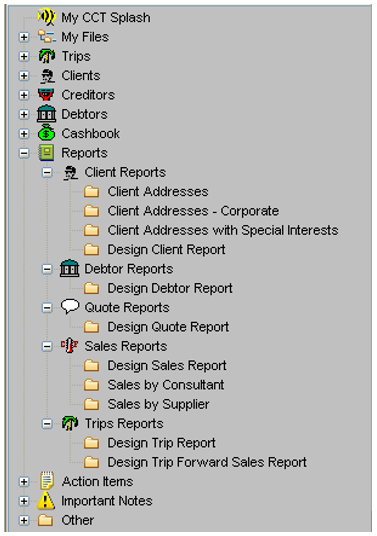Select the Cashbook label
The height and width of the screenshot is (536, 377).
click(x=91, y=134)
